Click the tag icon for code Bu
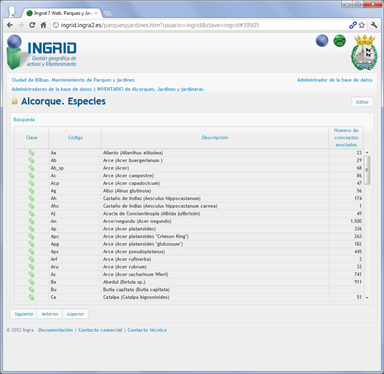This screenshot has height=374, width=384. [31, 290]
